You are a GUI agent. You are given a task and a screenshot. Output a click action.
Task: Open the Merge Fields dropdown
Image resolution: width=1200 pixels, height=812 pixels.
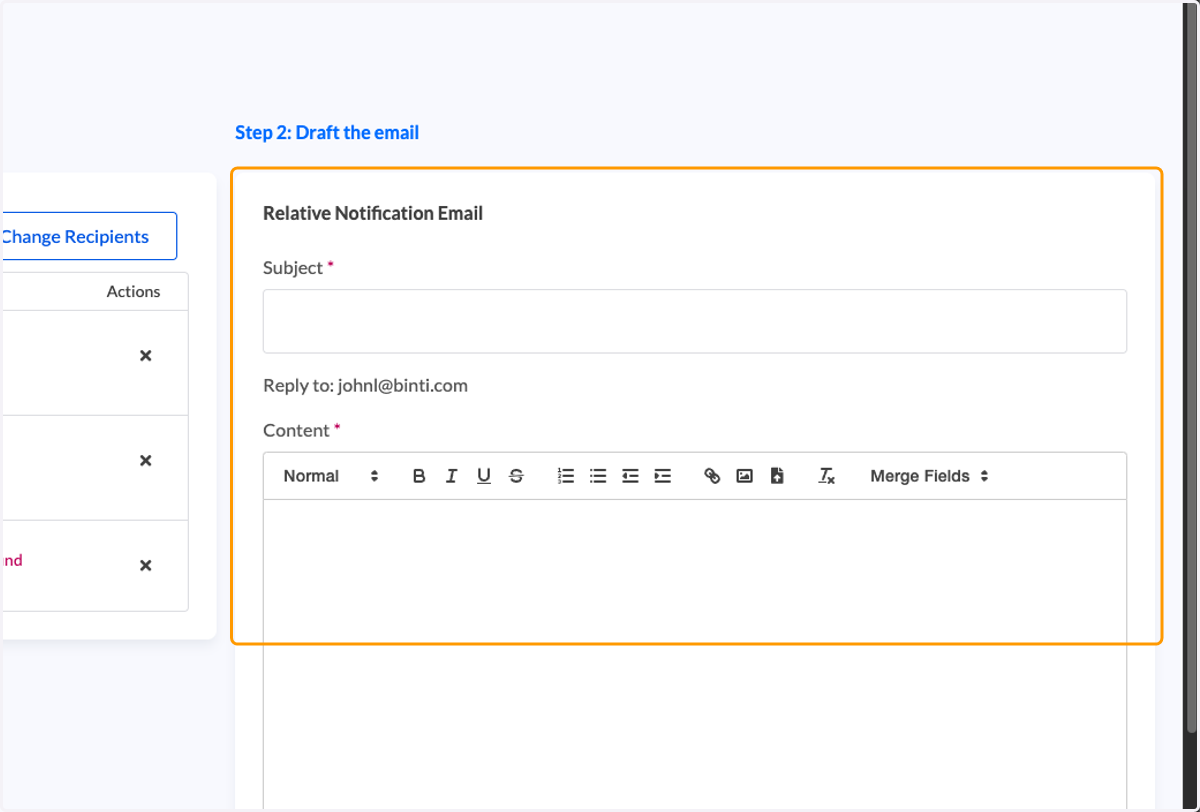pos(929,476)
